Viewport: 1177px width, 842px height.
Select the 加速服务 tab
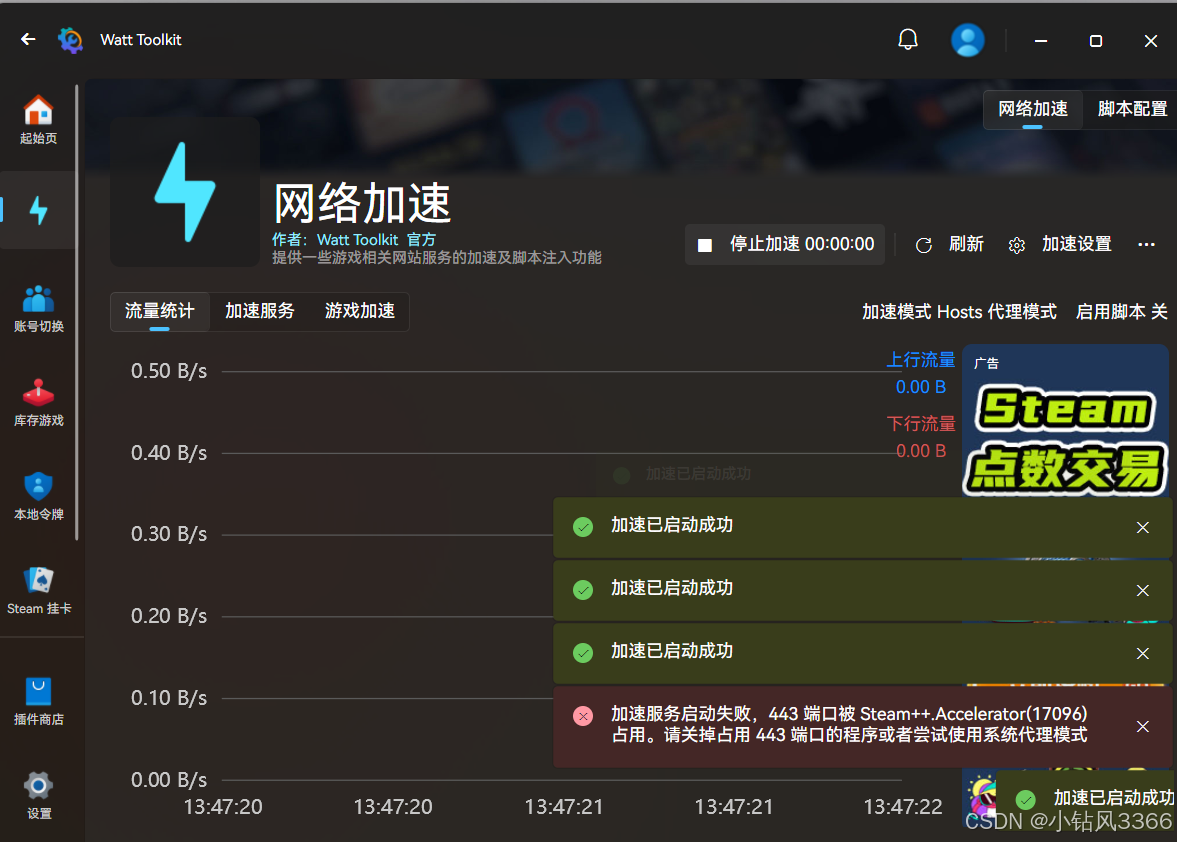260,311
